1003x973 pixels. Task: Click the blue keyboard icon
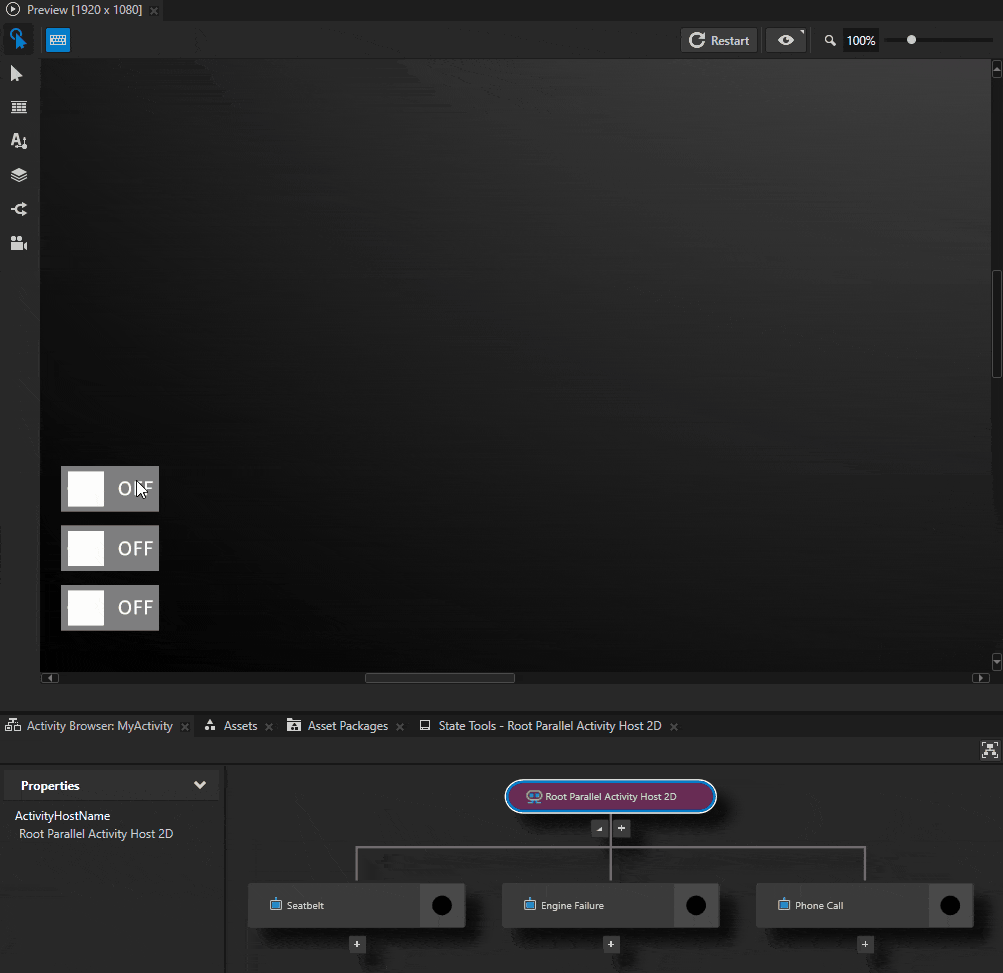coord(58,40)
